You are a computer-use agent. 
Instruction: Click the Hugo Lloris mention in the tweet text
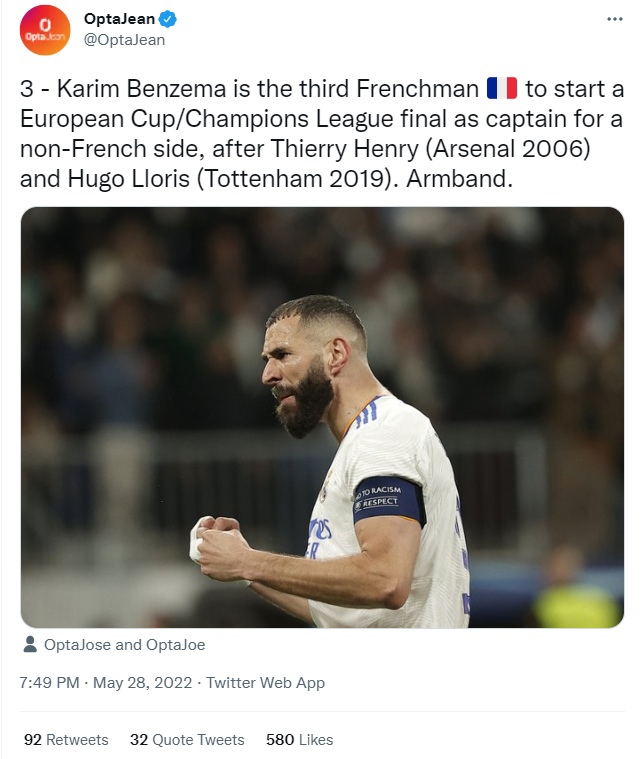point(129,179)
